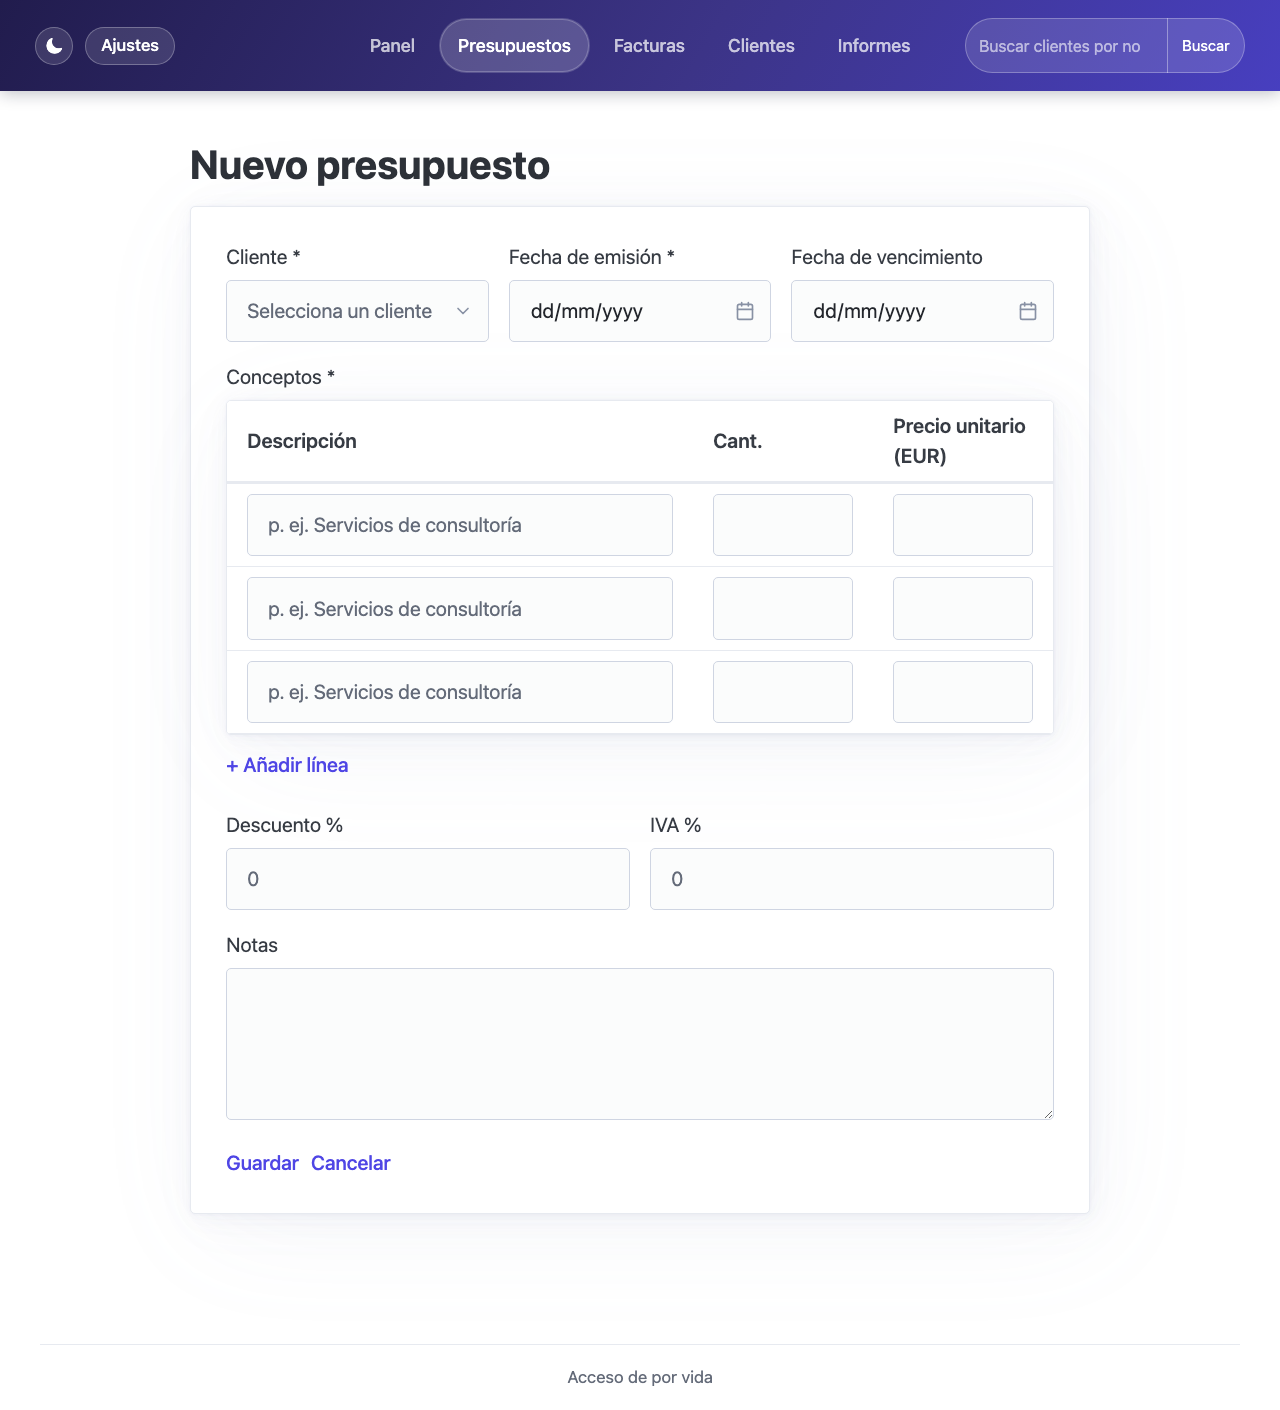Open the calendar picker for Fecha de vencimiento

[x=1028, y=311]
